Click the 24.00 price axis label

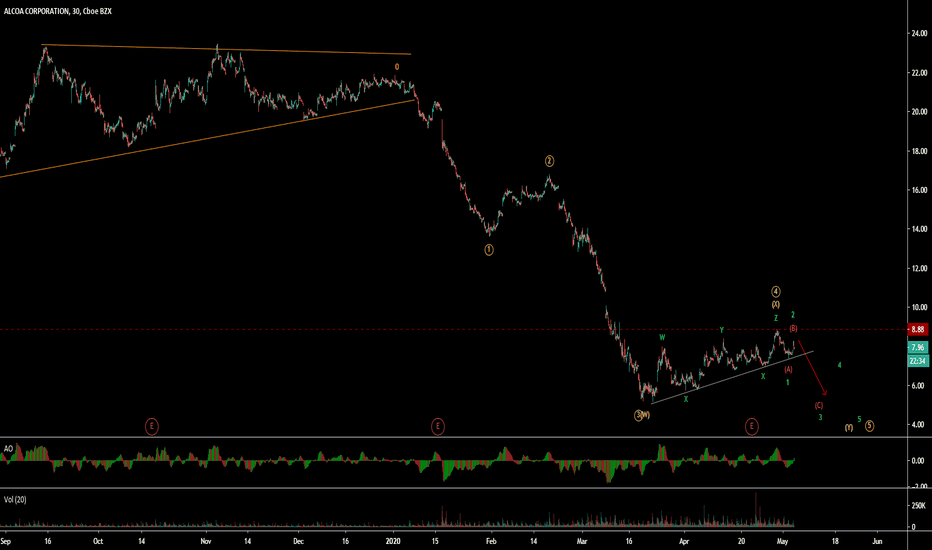[919, 33]
